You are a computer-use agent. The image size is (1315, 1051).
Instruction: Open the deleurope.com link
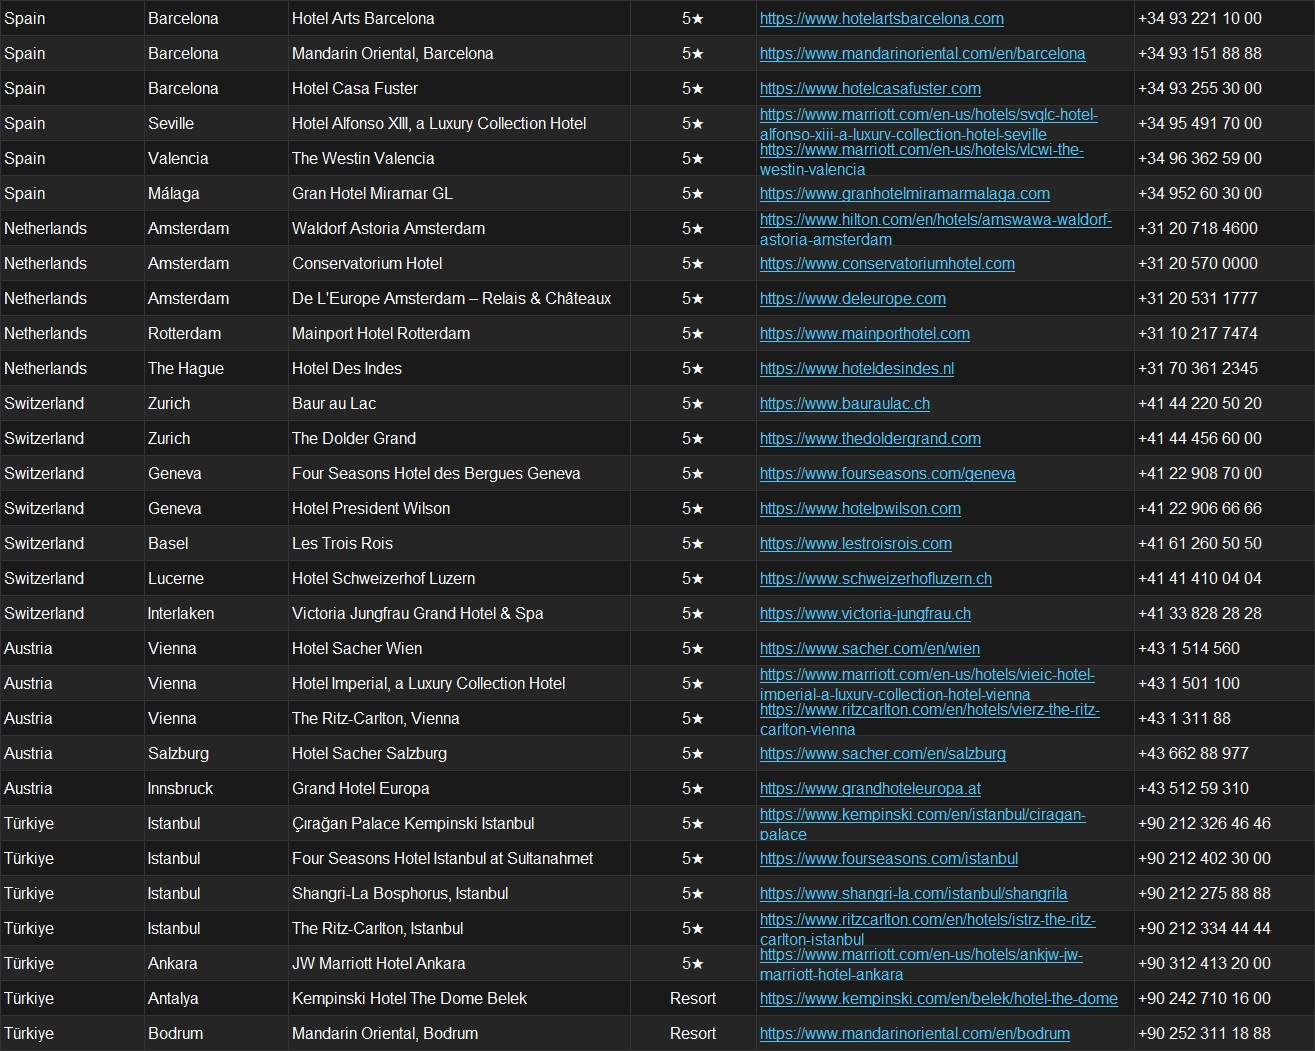(x=852, y=298)
